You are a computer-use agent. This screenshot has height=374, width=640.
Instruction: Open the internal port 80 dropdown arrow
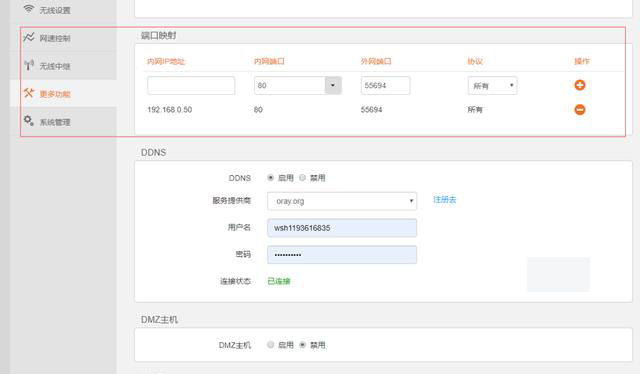333,85
